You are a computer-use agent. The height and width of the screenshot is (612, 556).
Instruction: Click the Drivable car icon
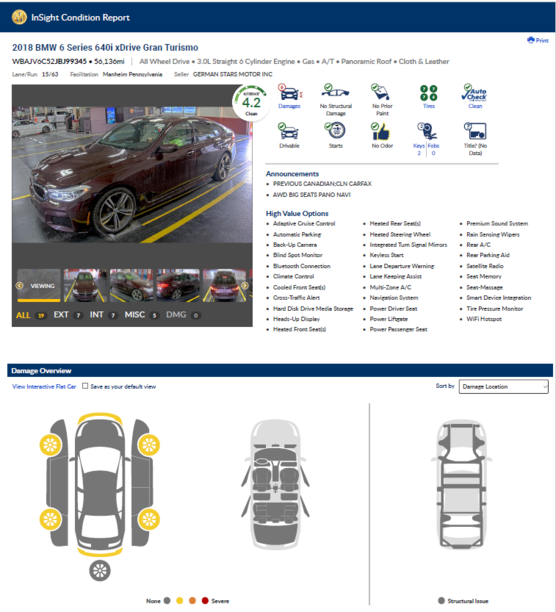click(x=288, y=132)
